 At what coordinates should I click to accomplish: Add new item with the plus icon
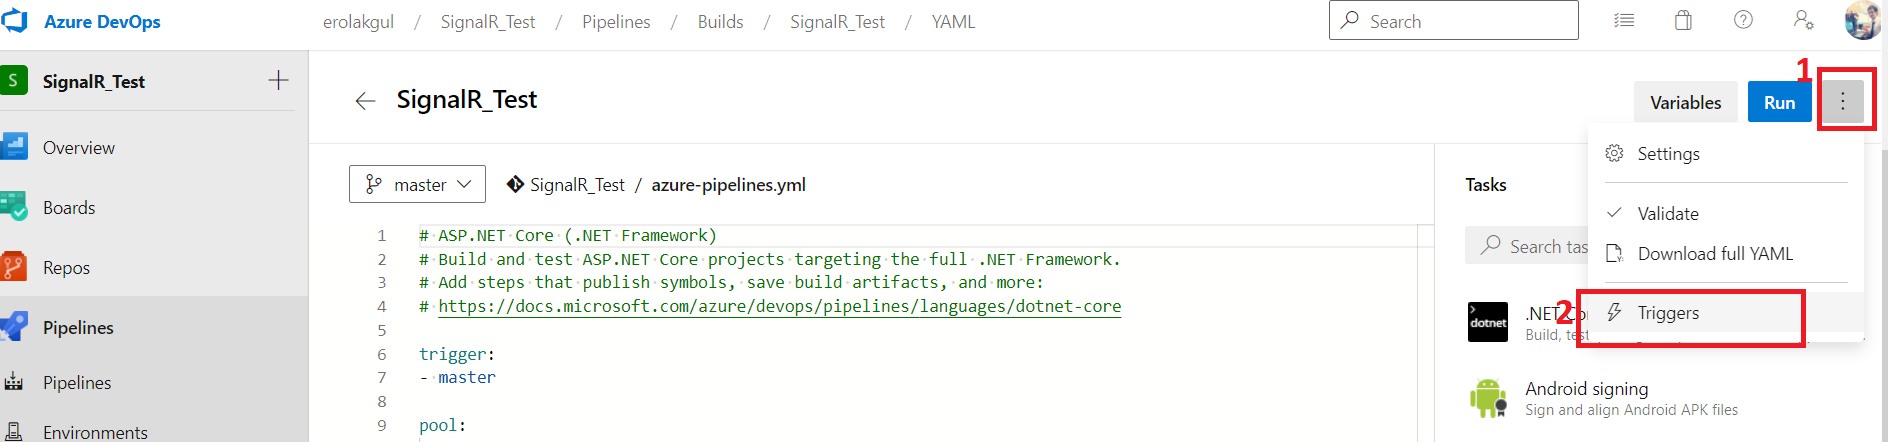[278, 81]
